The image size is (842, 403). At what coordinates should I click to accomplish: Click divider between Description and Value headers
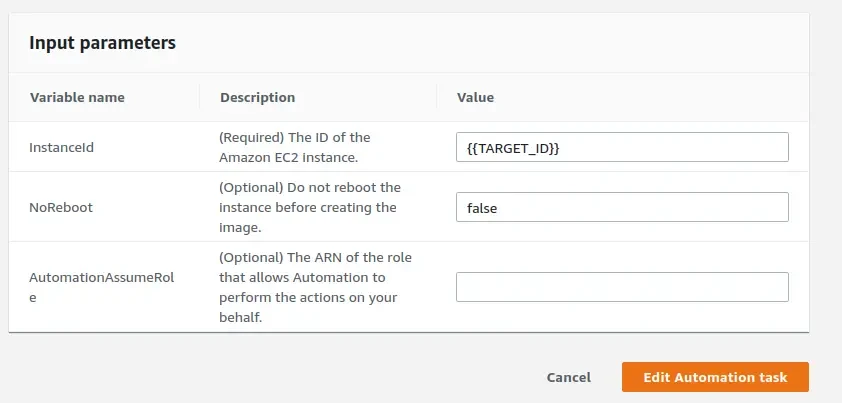tap(437, 97)
